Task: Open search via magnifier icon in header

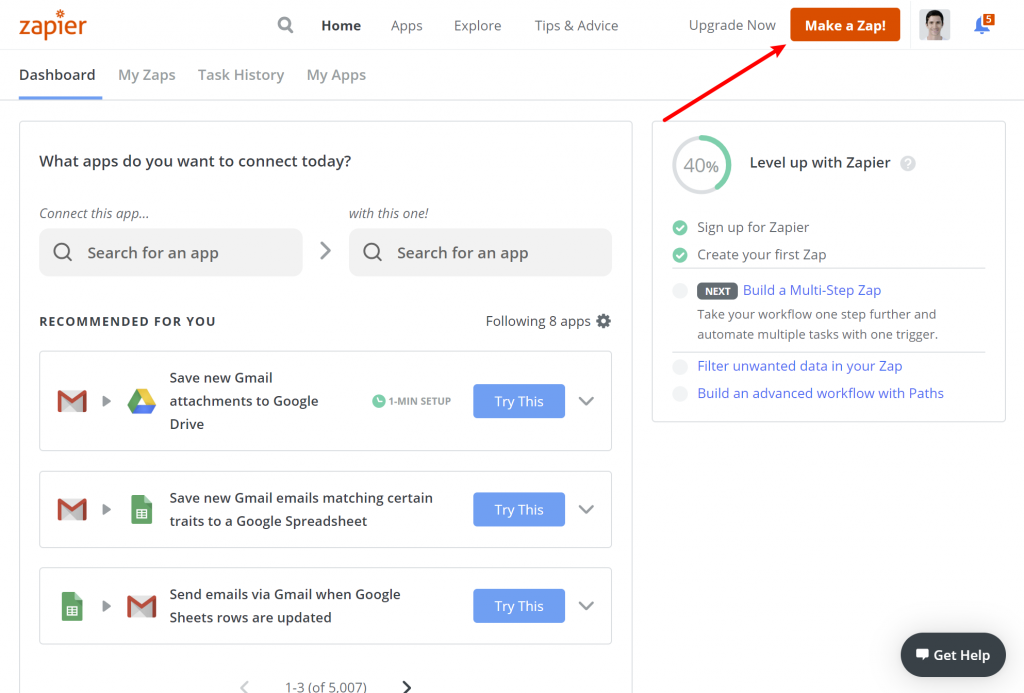Action: coord(286,25)
